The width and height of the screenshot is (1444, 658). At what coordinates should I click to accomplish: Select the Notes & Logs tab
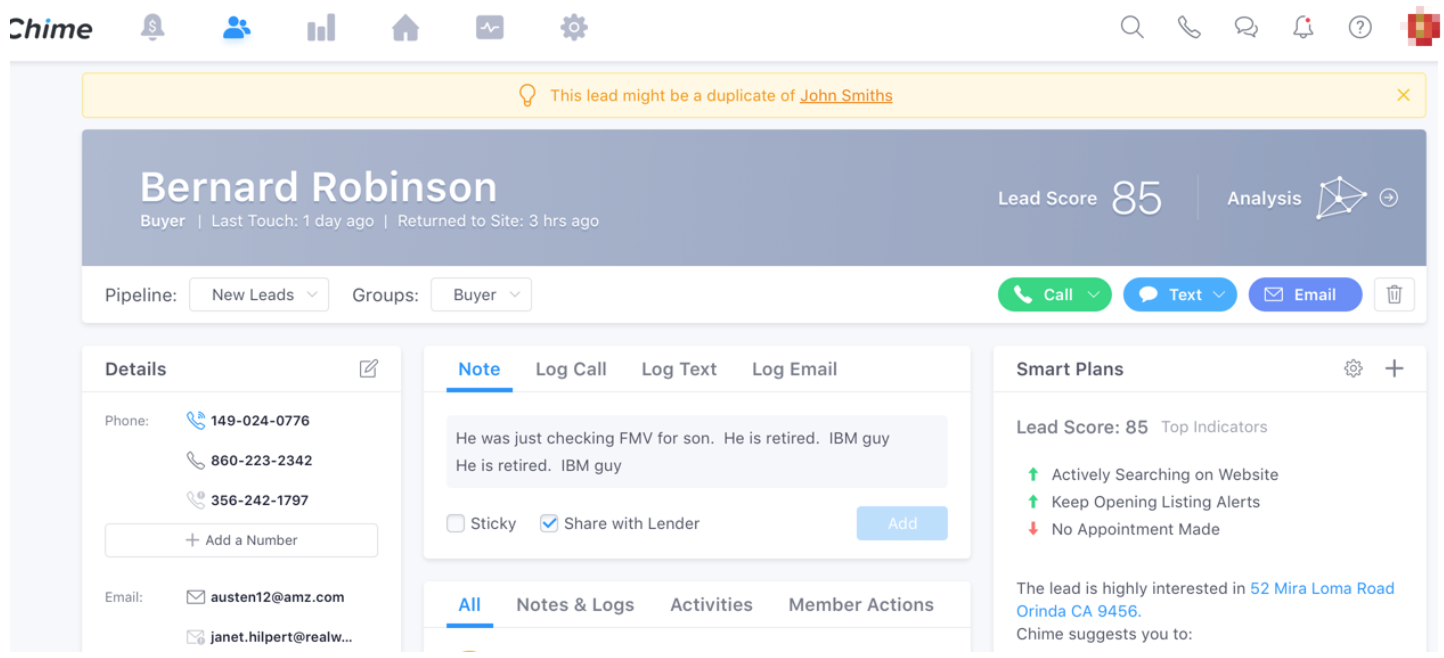[x=575, y=605]
